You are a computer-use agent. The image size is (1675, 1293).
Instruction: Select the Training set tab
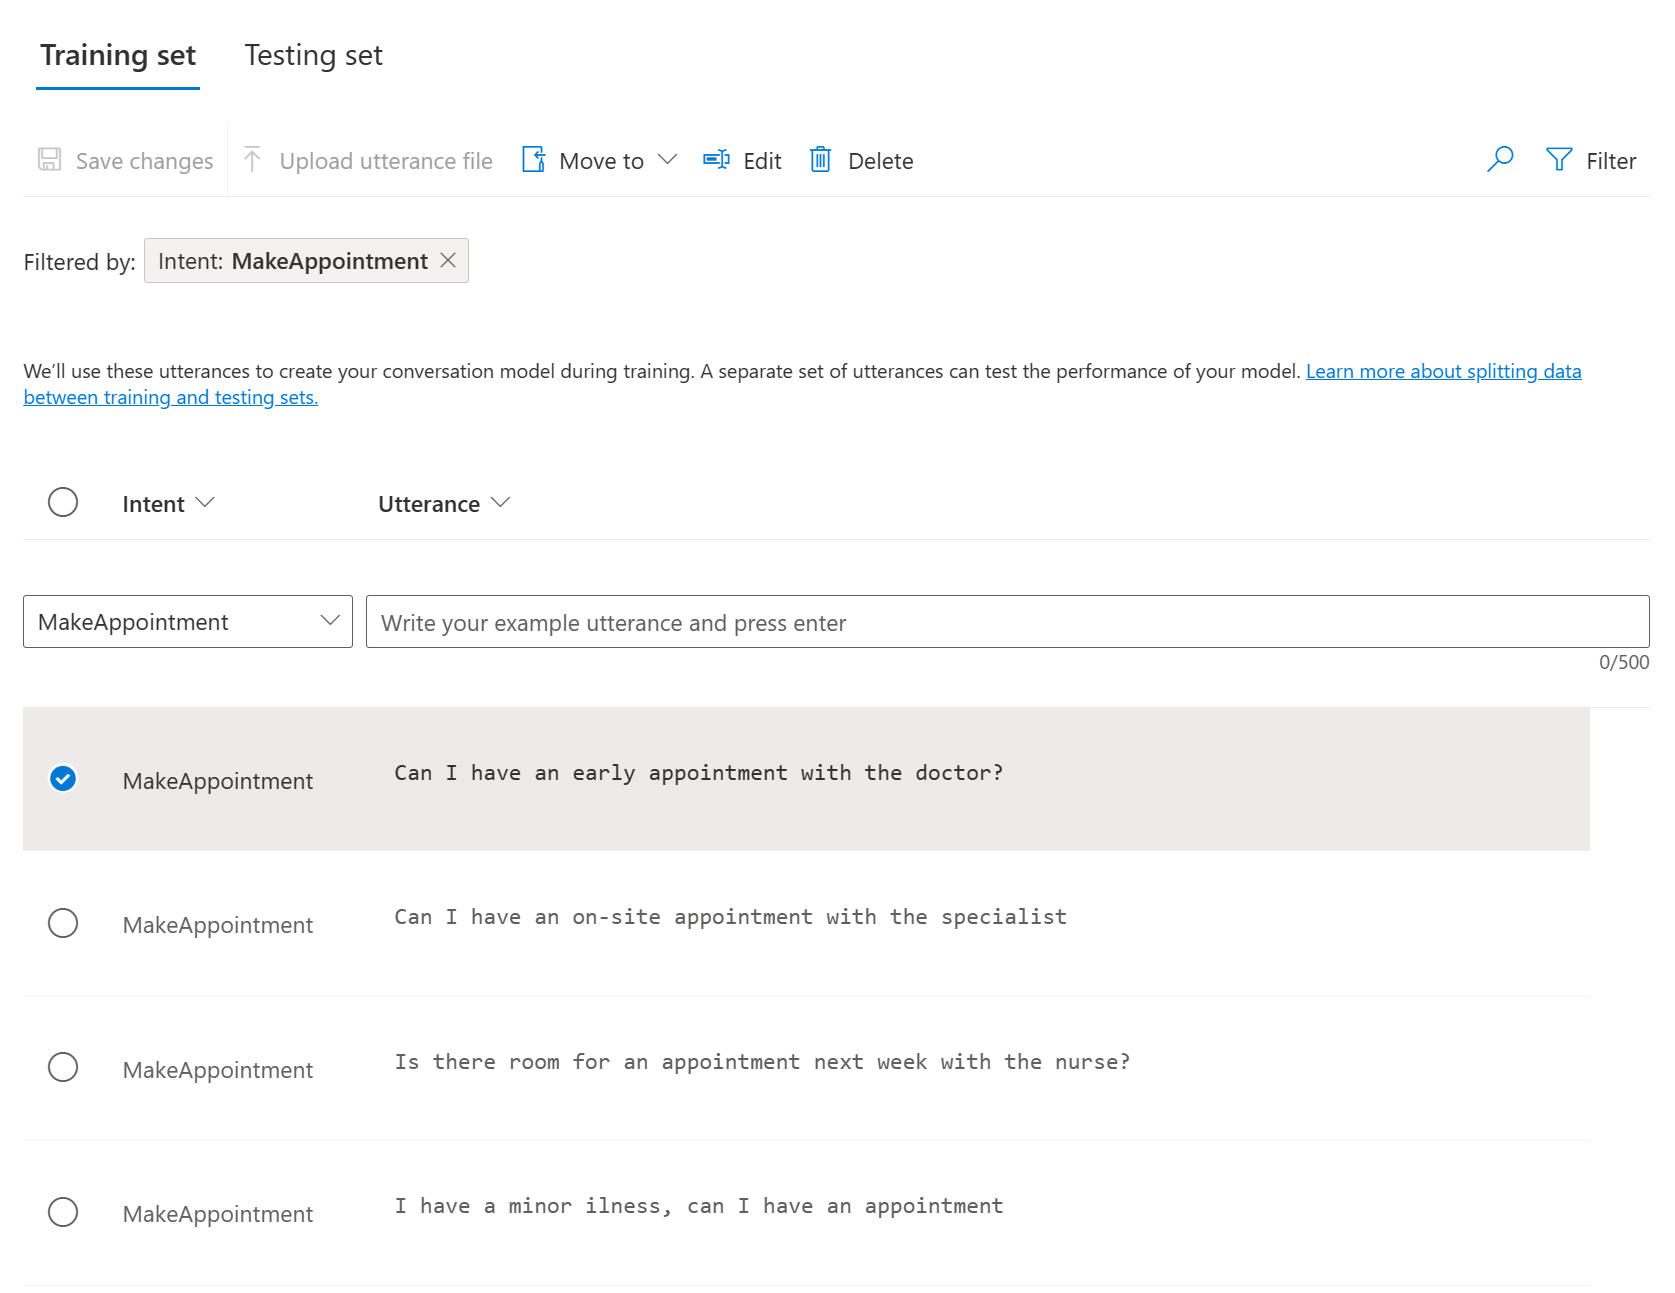(x=117, y=55)
